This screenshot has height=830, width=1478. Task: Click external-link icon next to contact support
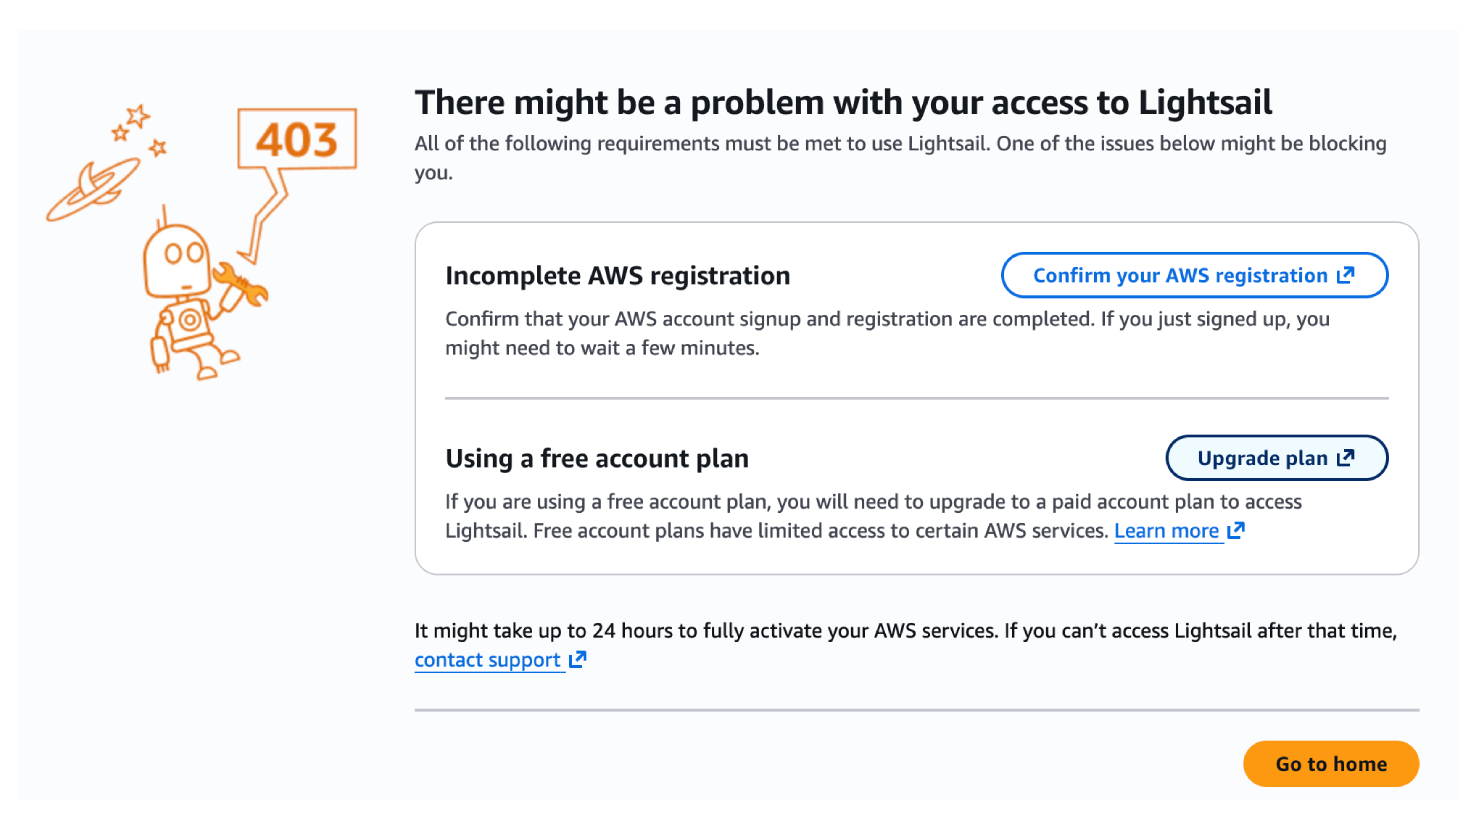pyautogui.click(x=577, y=660)
